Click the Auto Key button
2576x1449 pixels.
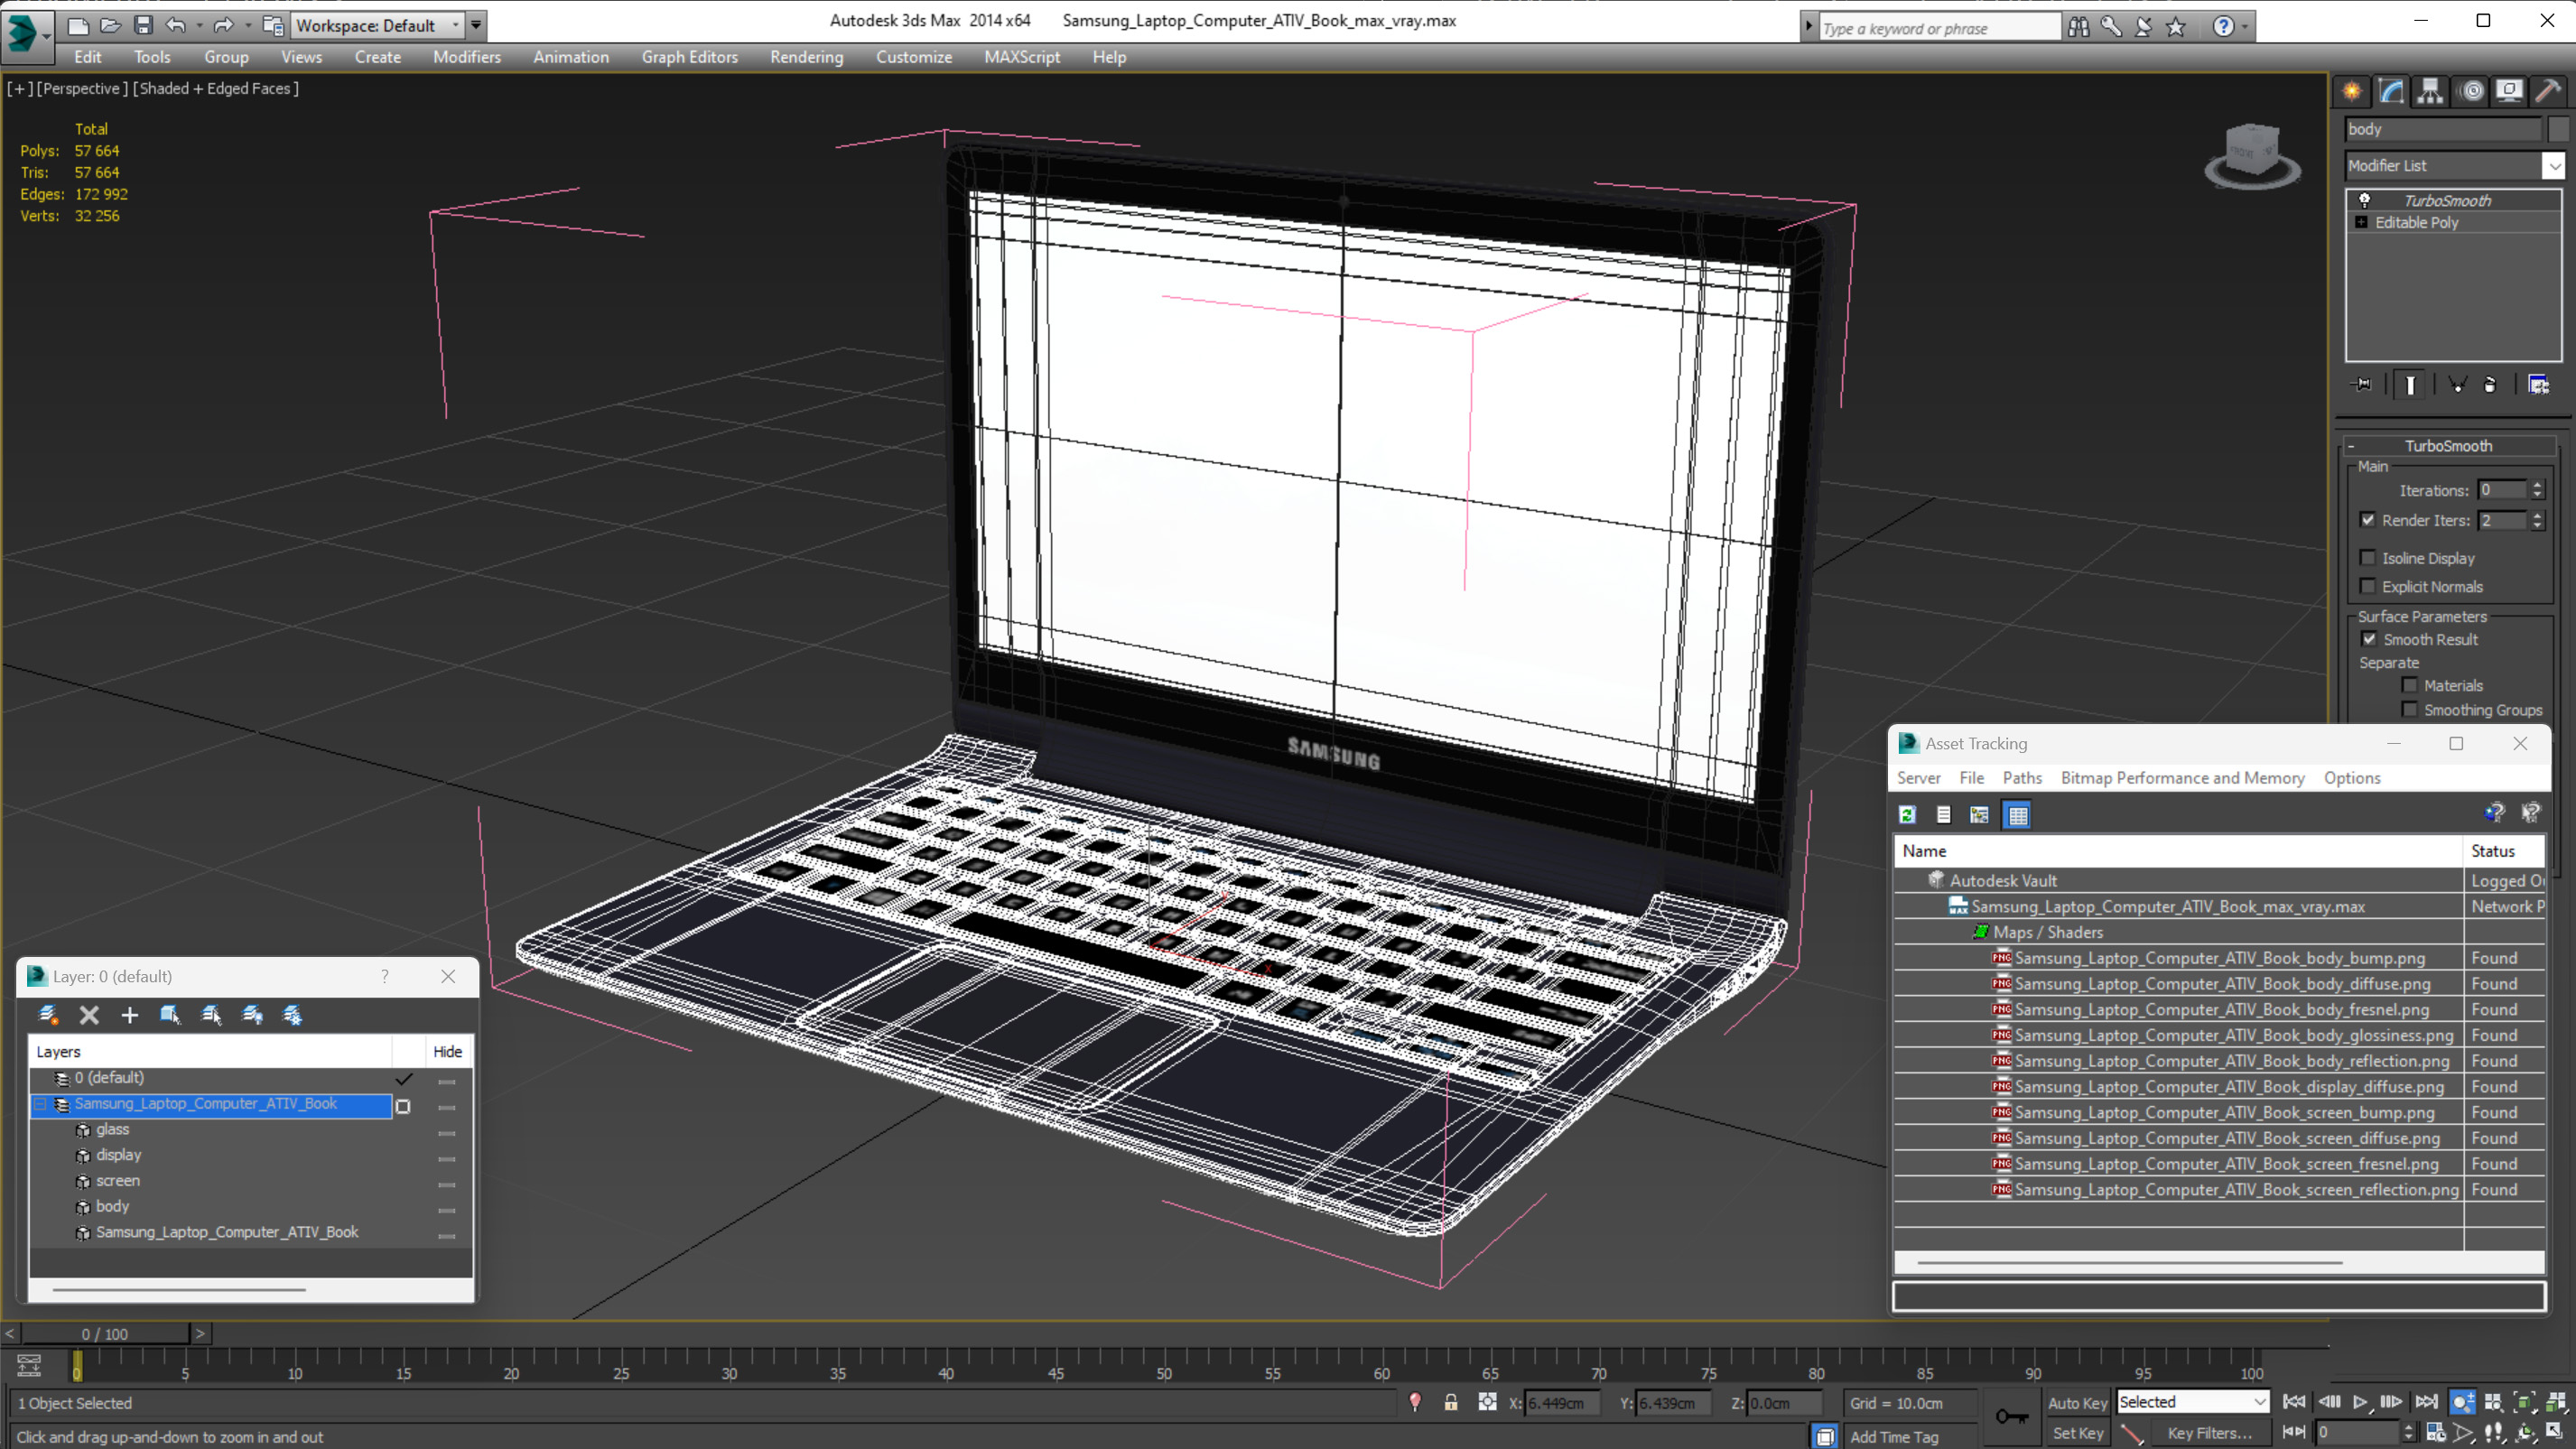(x=2077, y=1403)
